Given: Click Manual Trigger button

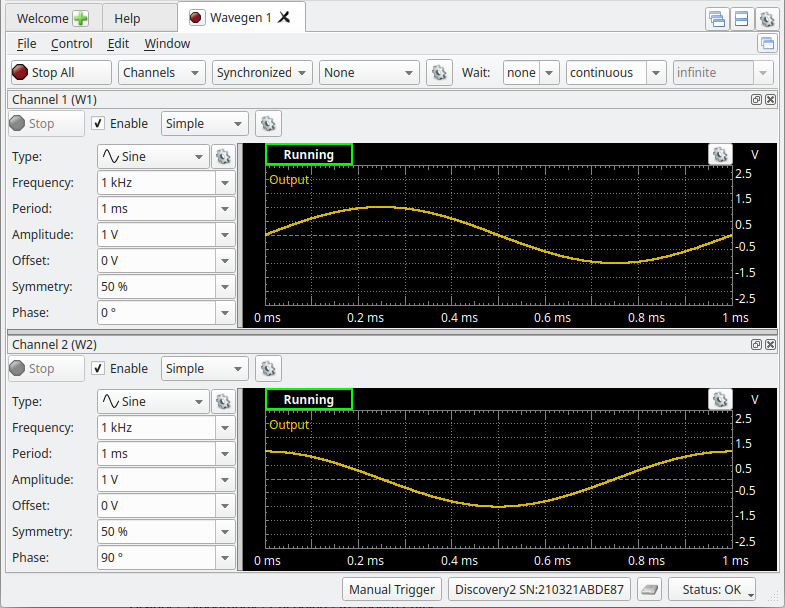Looking at the screenshot, I should click(391, 589).
